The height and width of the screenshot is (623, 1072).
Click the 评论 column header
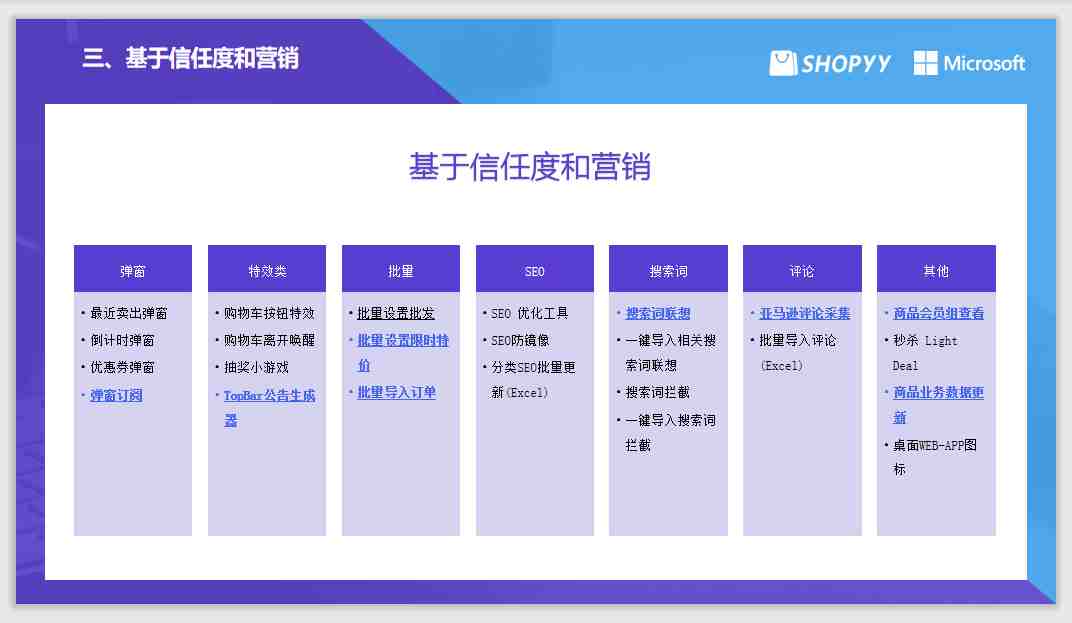802,271
